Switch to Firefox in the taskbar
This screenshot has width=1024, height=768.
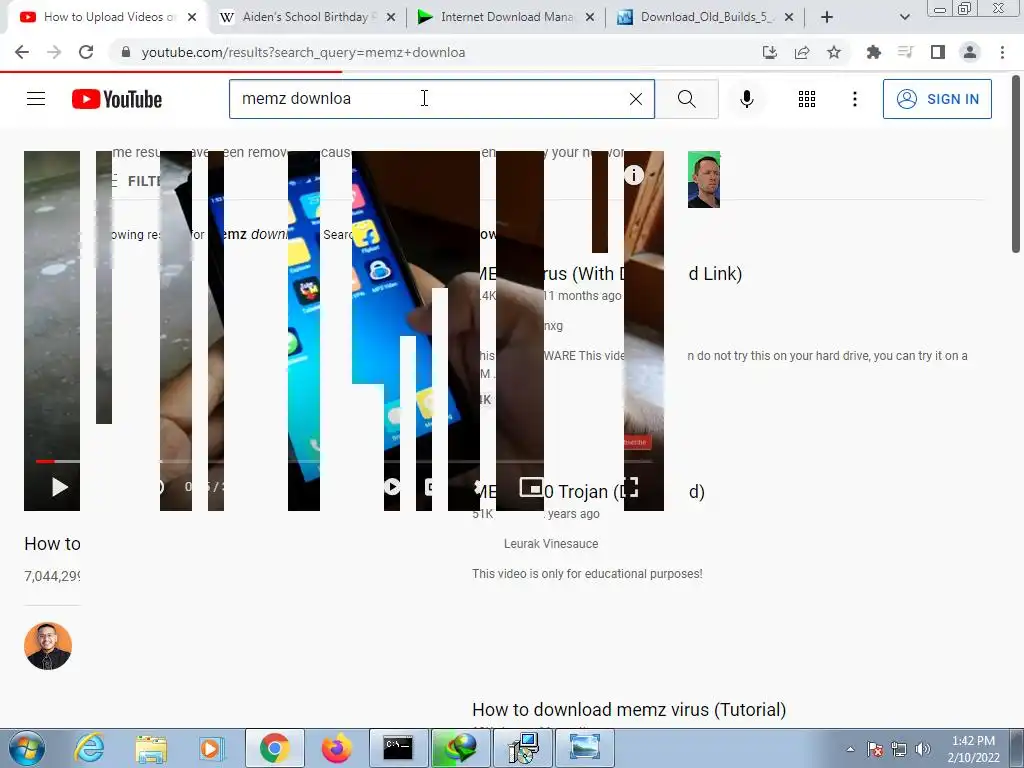pyautogui.click(x=336, y=748)
